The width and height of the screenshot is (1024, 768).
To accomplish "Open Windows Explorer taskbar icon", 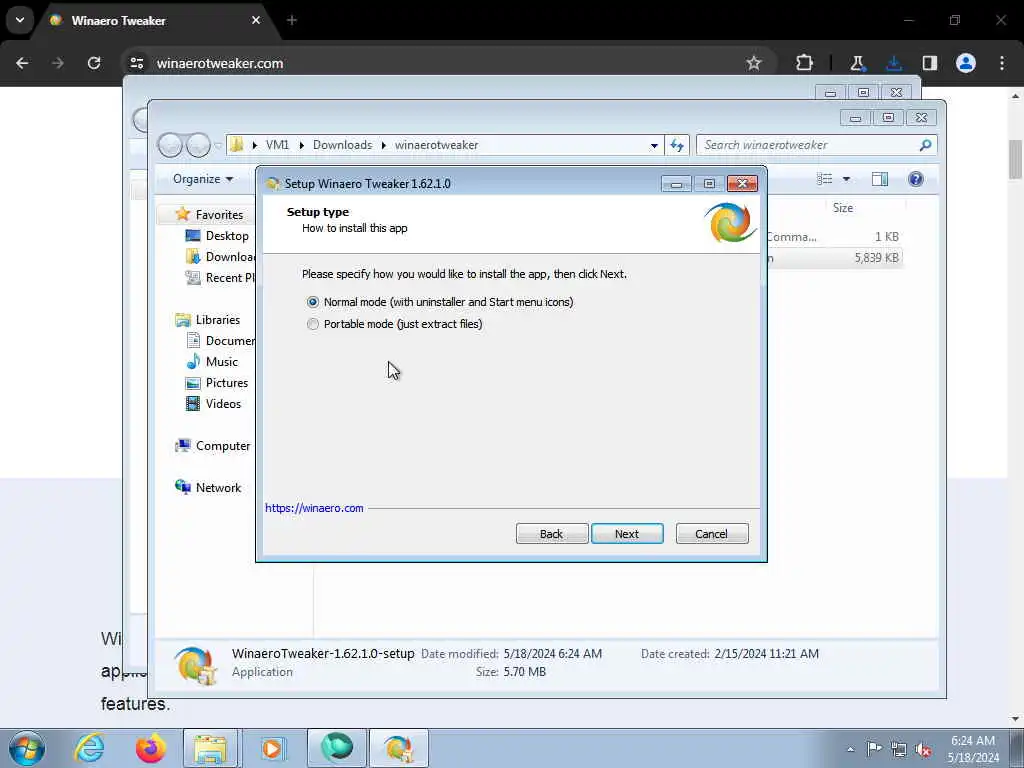I will click(x=211, y=748).
